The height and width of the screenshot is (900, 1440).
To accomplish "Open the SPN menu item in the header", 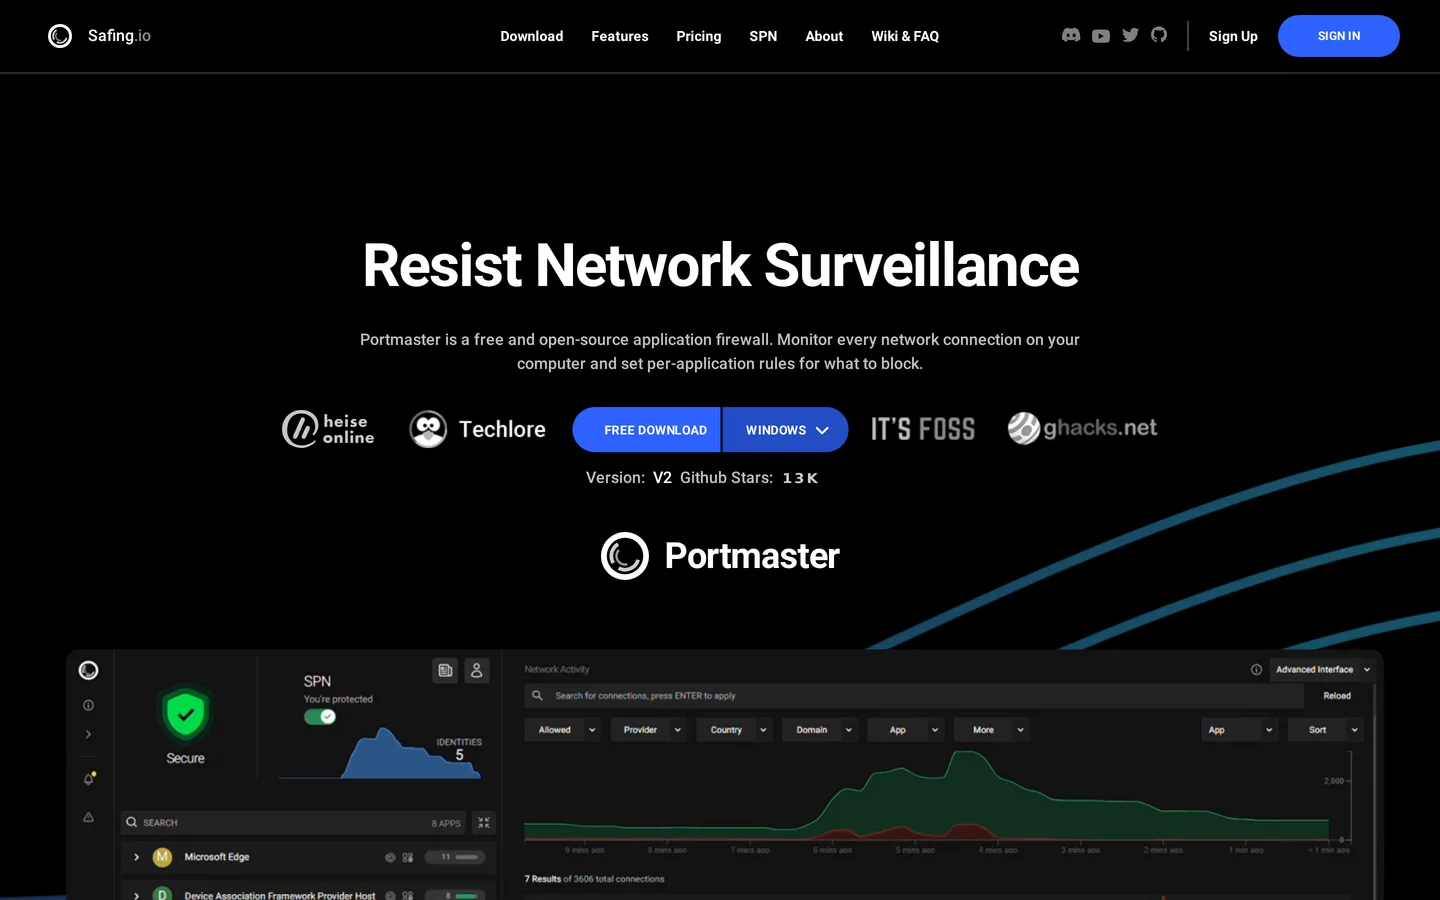I will click(x=763, y=36).
